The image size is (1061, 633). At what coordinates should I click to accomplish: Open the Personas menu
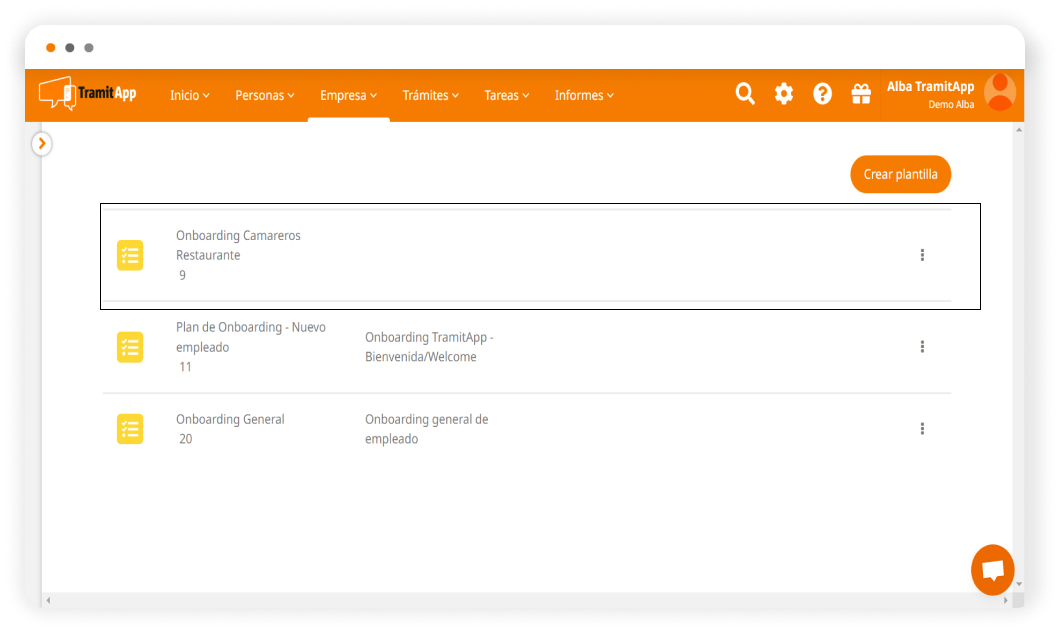click(x=265, y=96)
